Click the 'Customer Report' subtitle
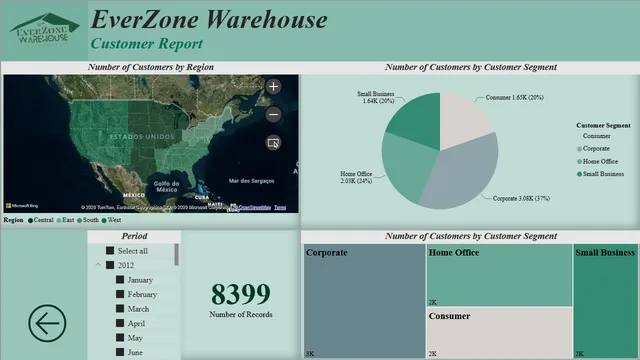The width and height of the screenshot is (640, 360). pyautogui.click(x=147, y=44)
